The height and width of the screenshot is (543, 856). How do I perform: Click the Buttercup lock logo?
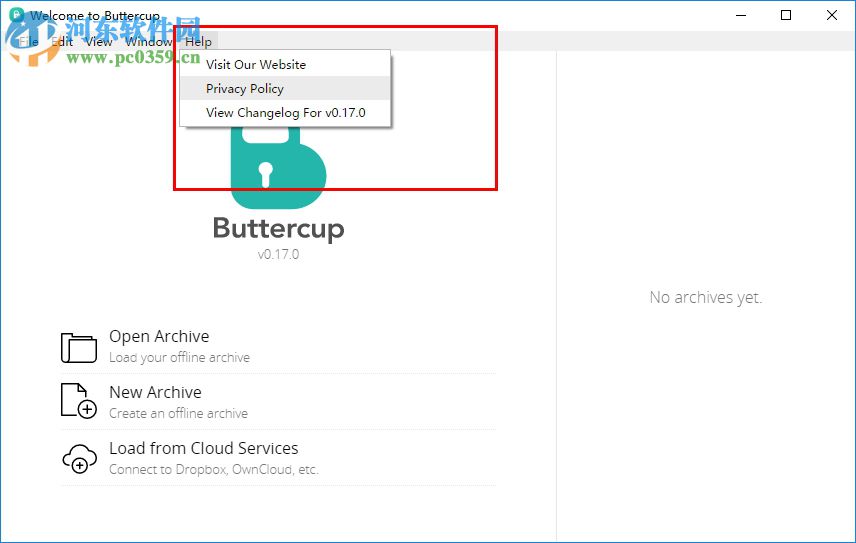pyautogui.click(x=278, y=166)
